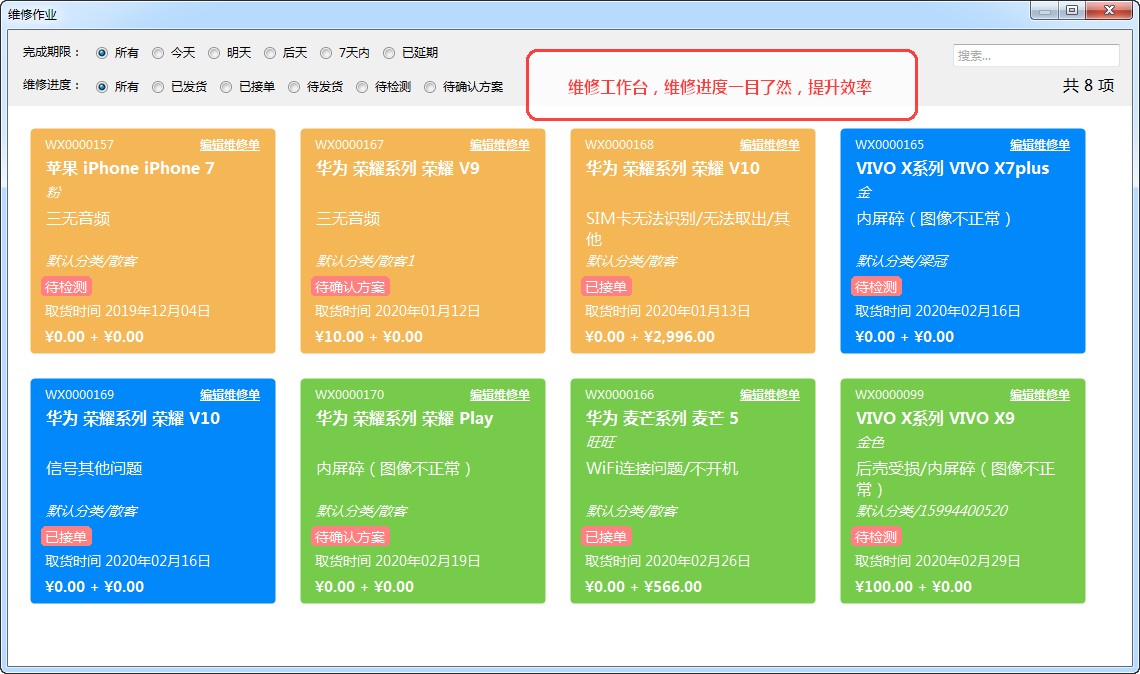The image size is (1140, 674).
Task: Click 华为 荣耀系列 荣耀 Play title
Action: pyautogui.click(x=404, y=419)
